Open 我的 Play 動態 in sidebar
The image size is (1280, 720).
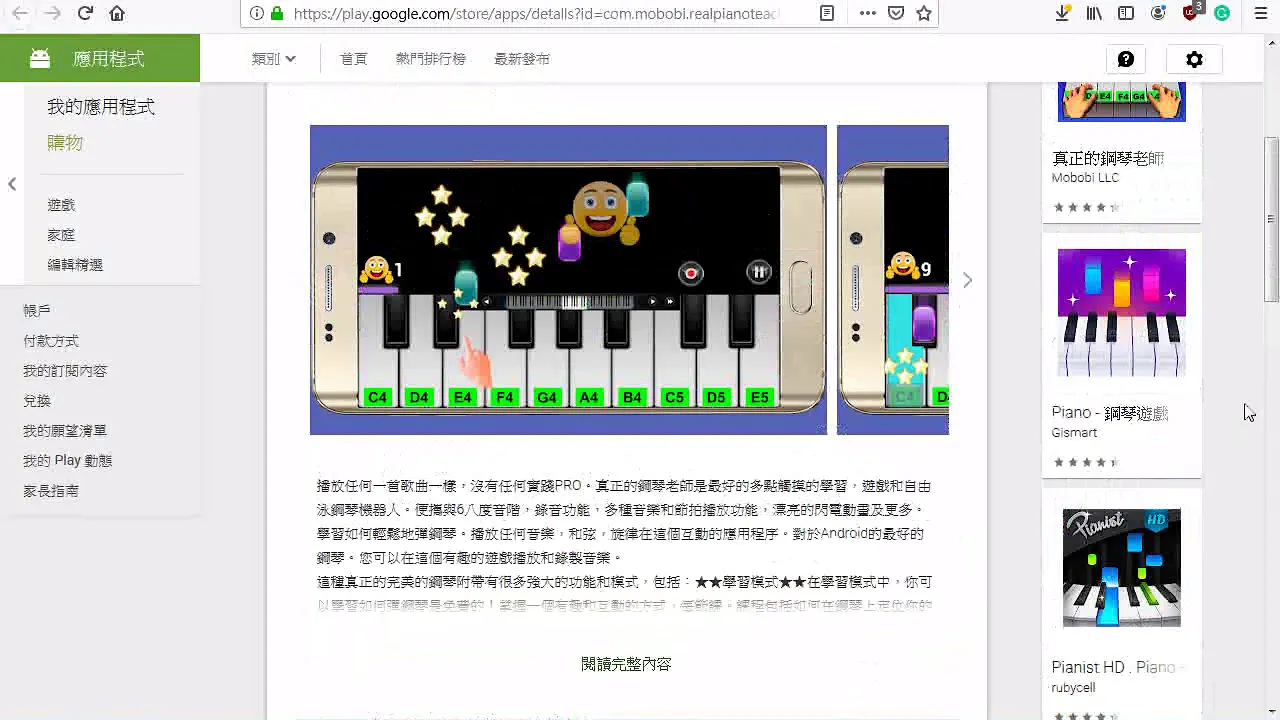68,461
